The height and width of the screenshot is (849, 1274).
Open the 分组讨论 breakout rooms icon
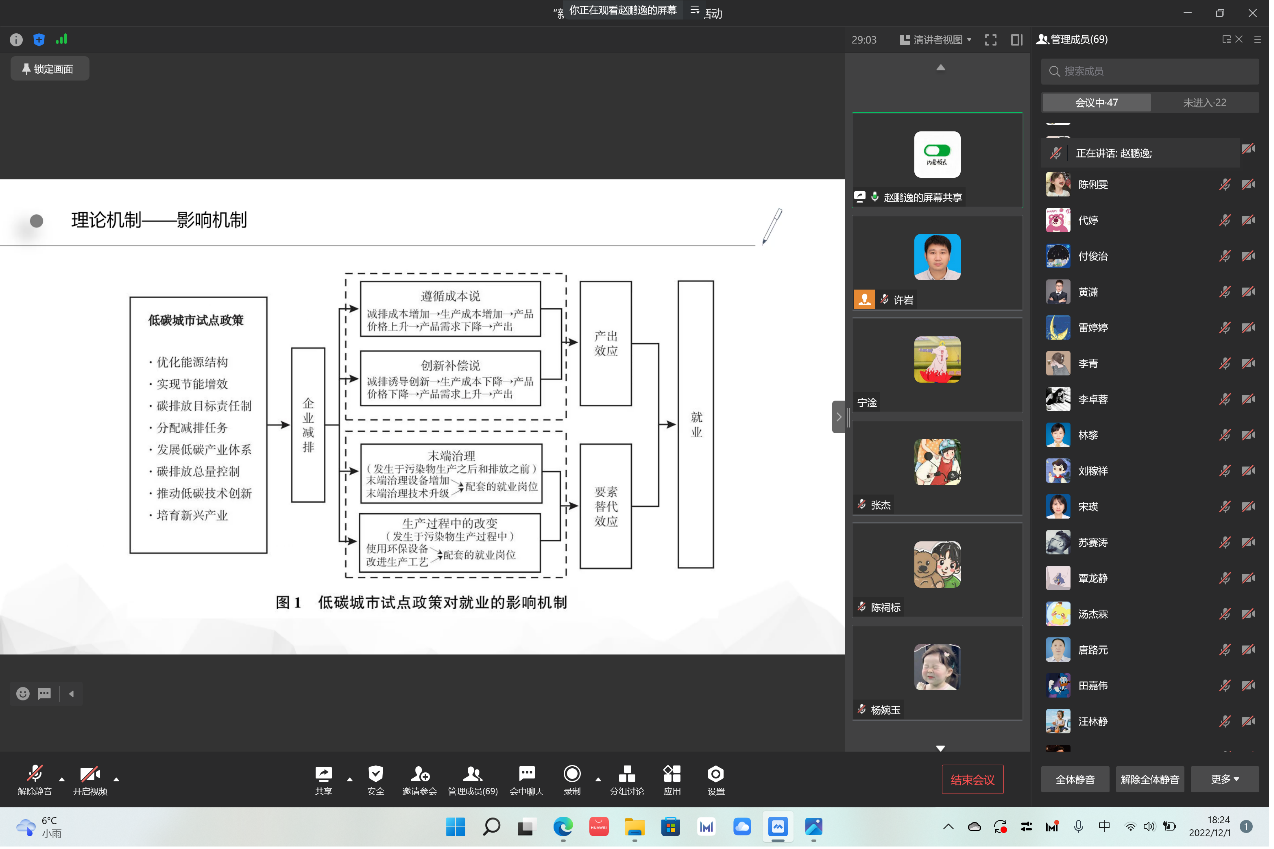[627, 775]
